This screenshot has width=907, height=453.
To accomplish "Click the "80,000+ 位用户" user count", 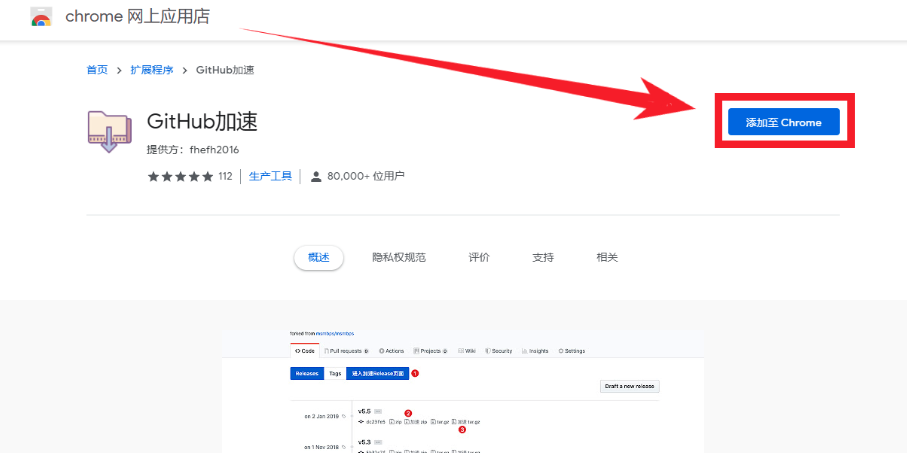I will [x=366, y=176].
